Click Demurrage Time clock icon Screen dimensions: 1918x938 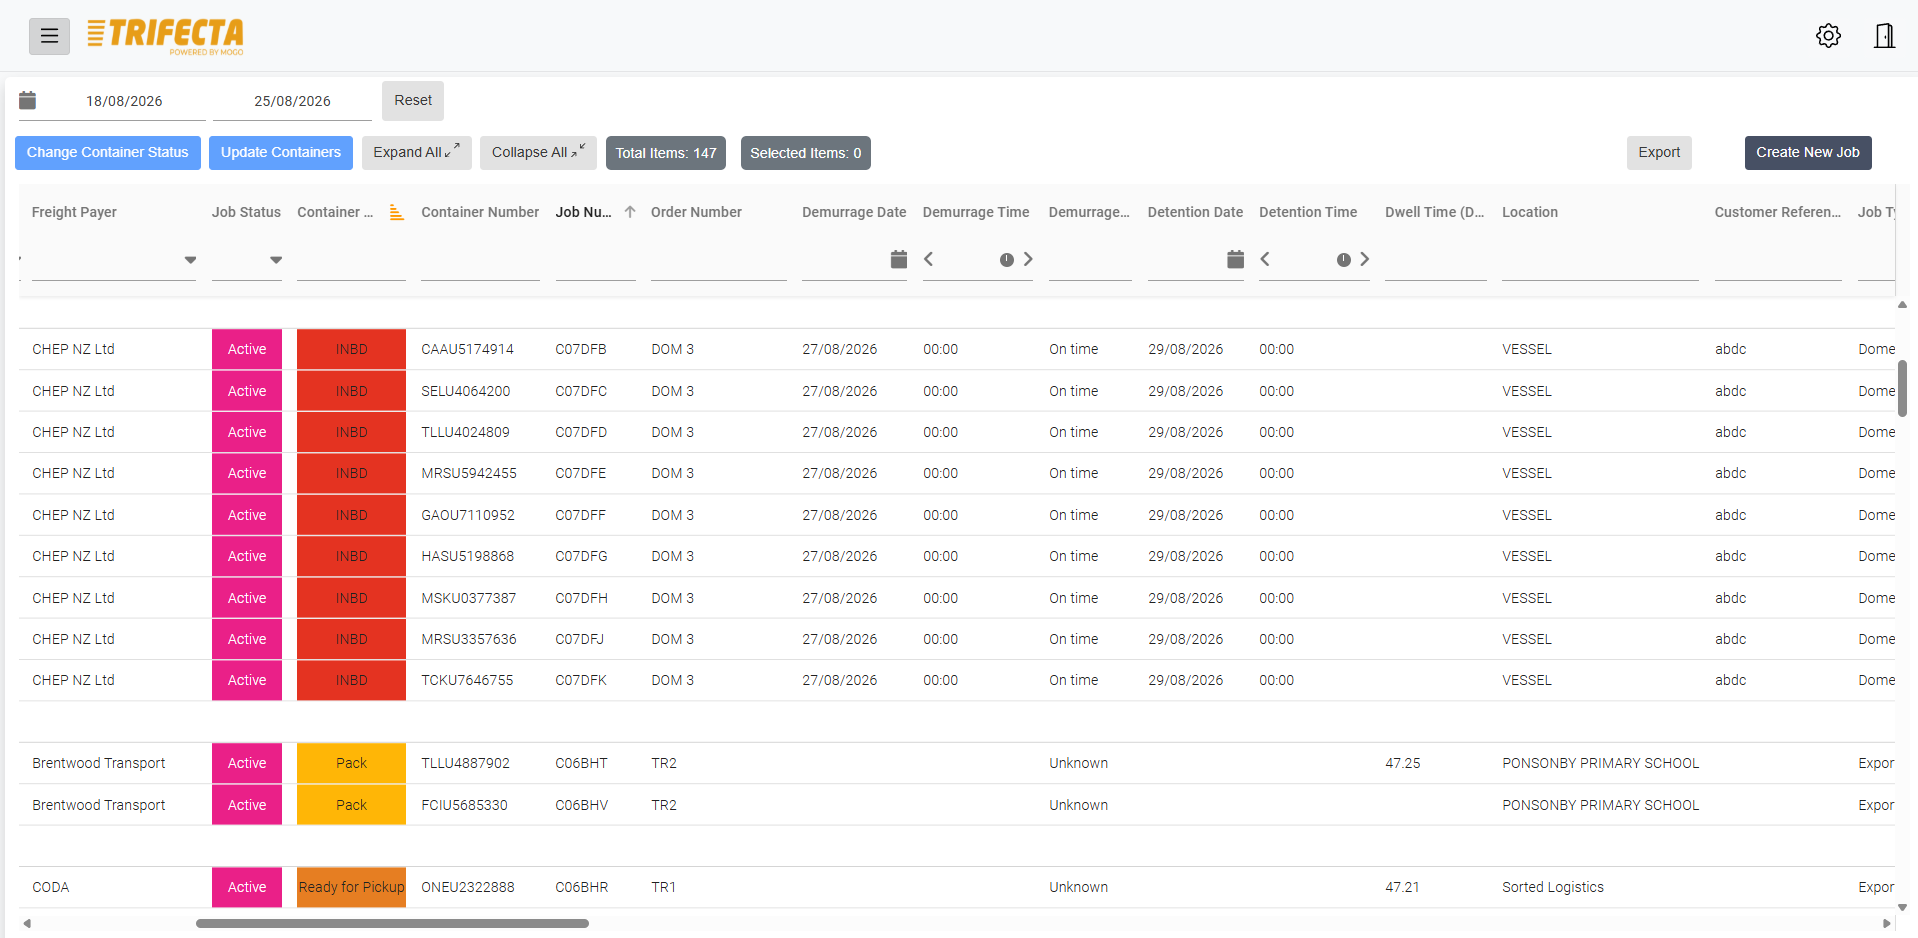pyautogui.click(x=1007, y=260)
